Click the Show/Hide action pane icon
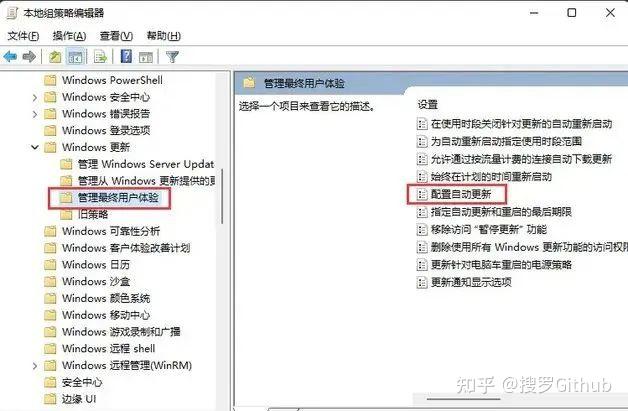 146,57
